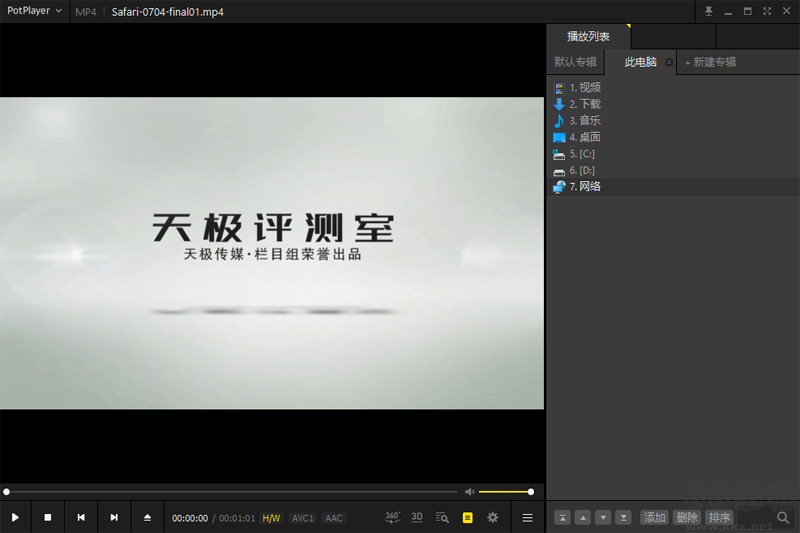Switch to 默认专辑 tab
800x533 pixels.
click(576, 62)
